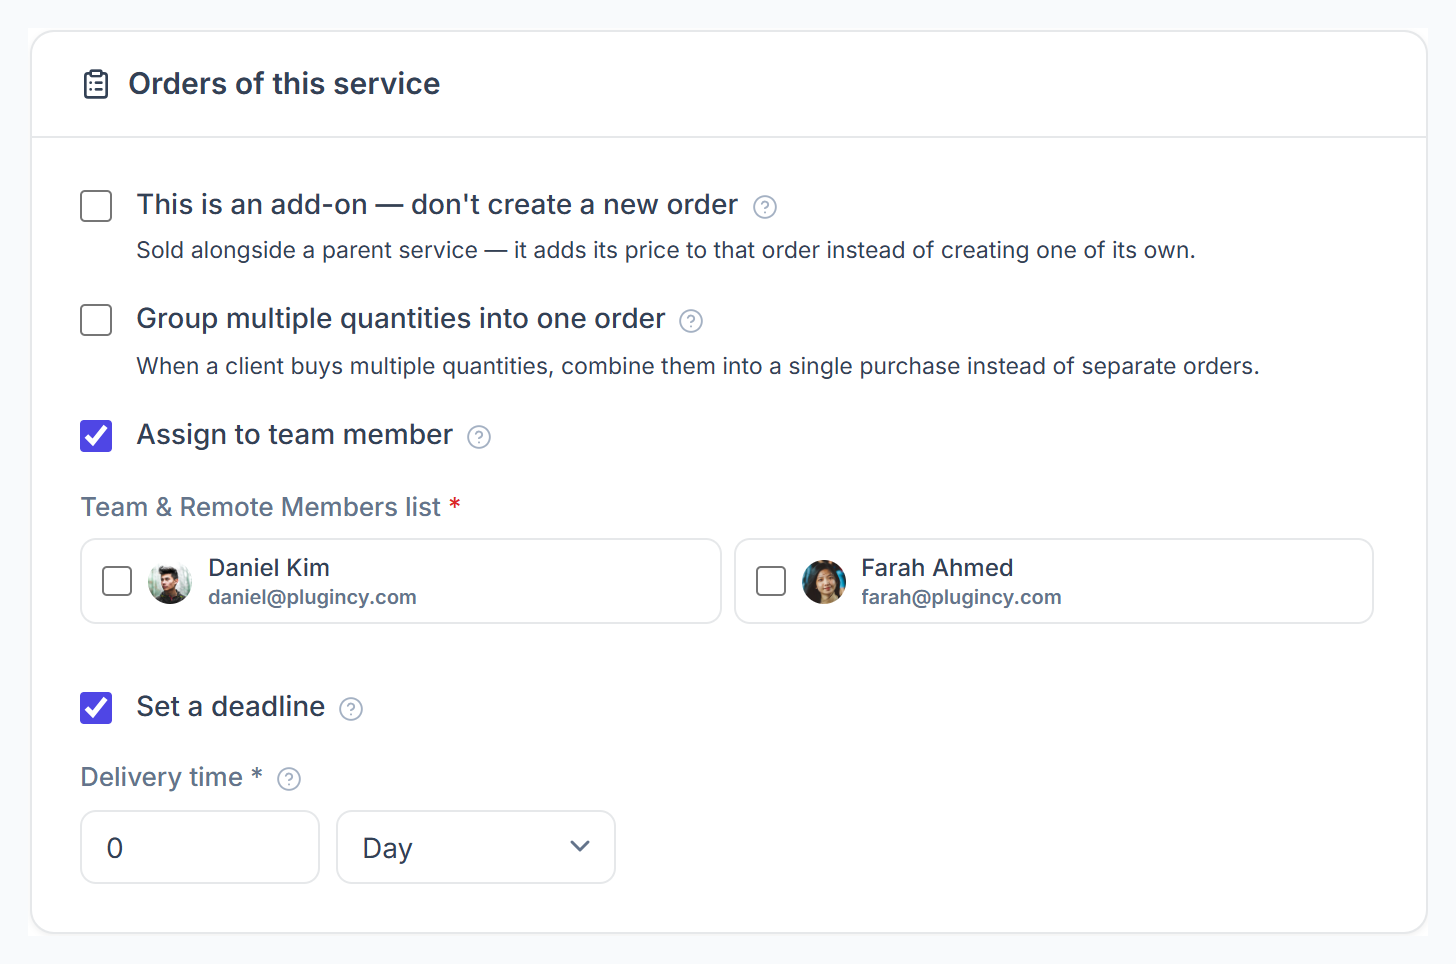
Task: Click 'Team & Remote Members list' label
Action: [x=261, y=507]
